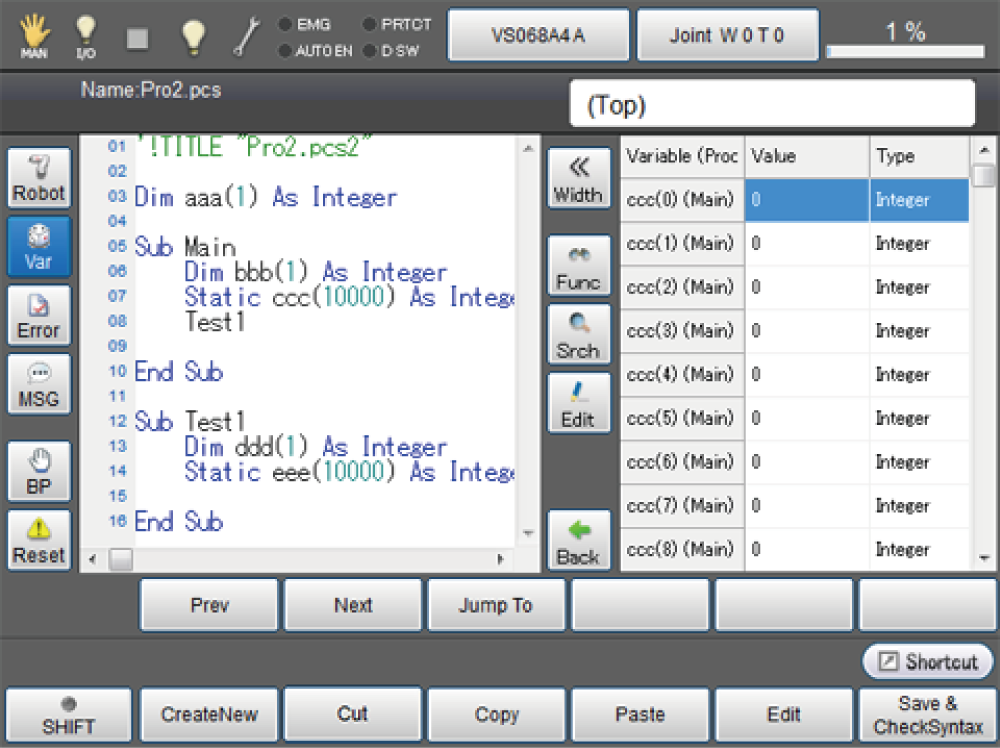Select the Joint W0 T0 tab

tap(727, 35)
